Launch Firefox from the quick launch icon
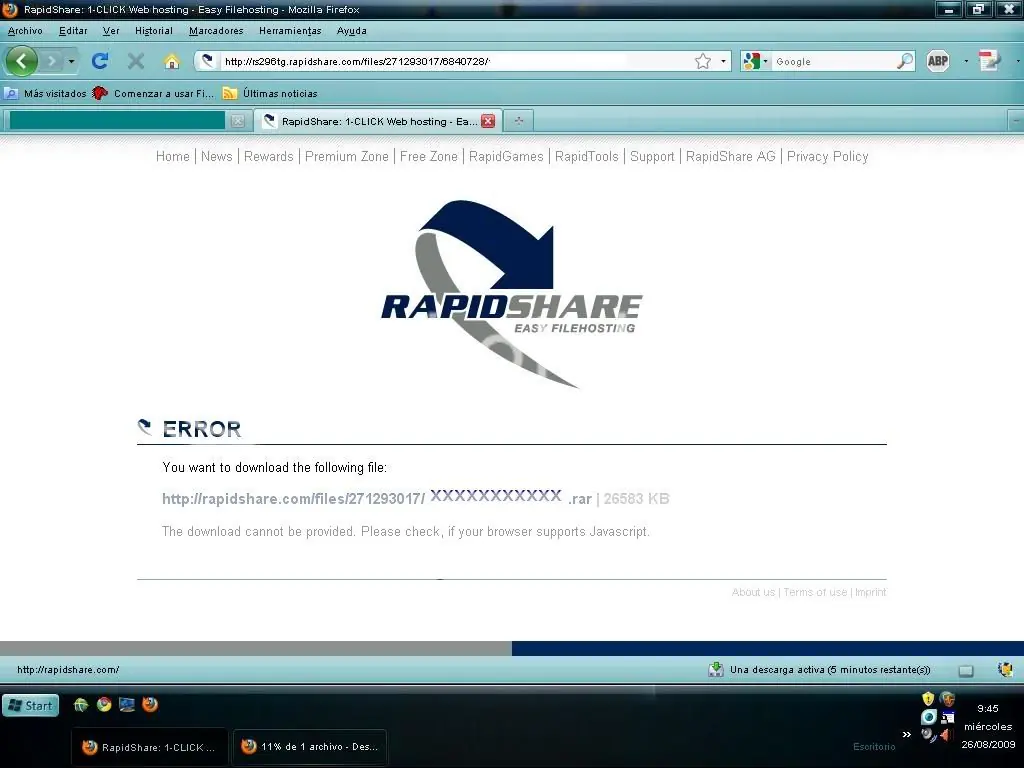The width and height of the screenshot is (1024, 768). coord(150,705)
